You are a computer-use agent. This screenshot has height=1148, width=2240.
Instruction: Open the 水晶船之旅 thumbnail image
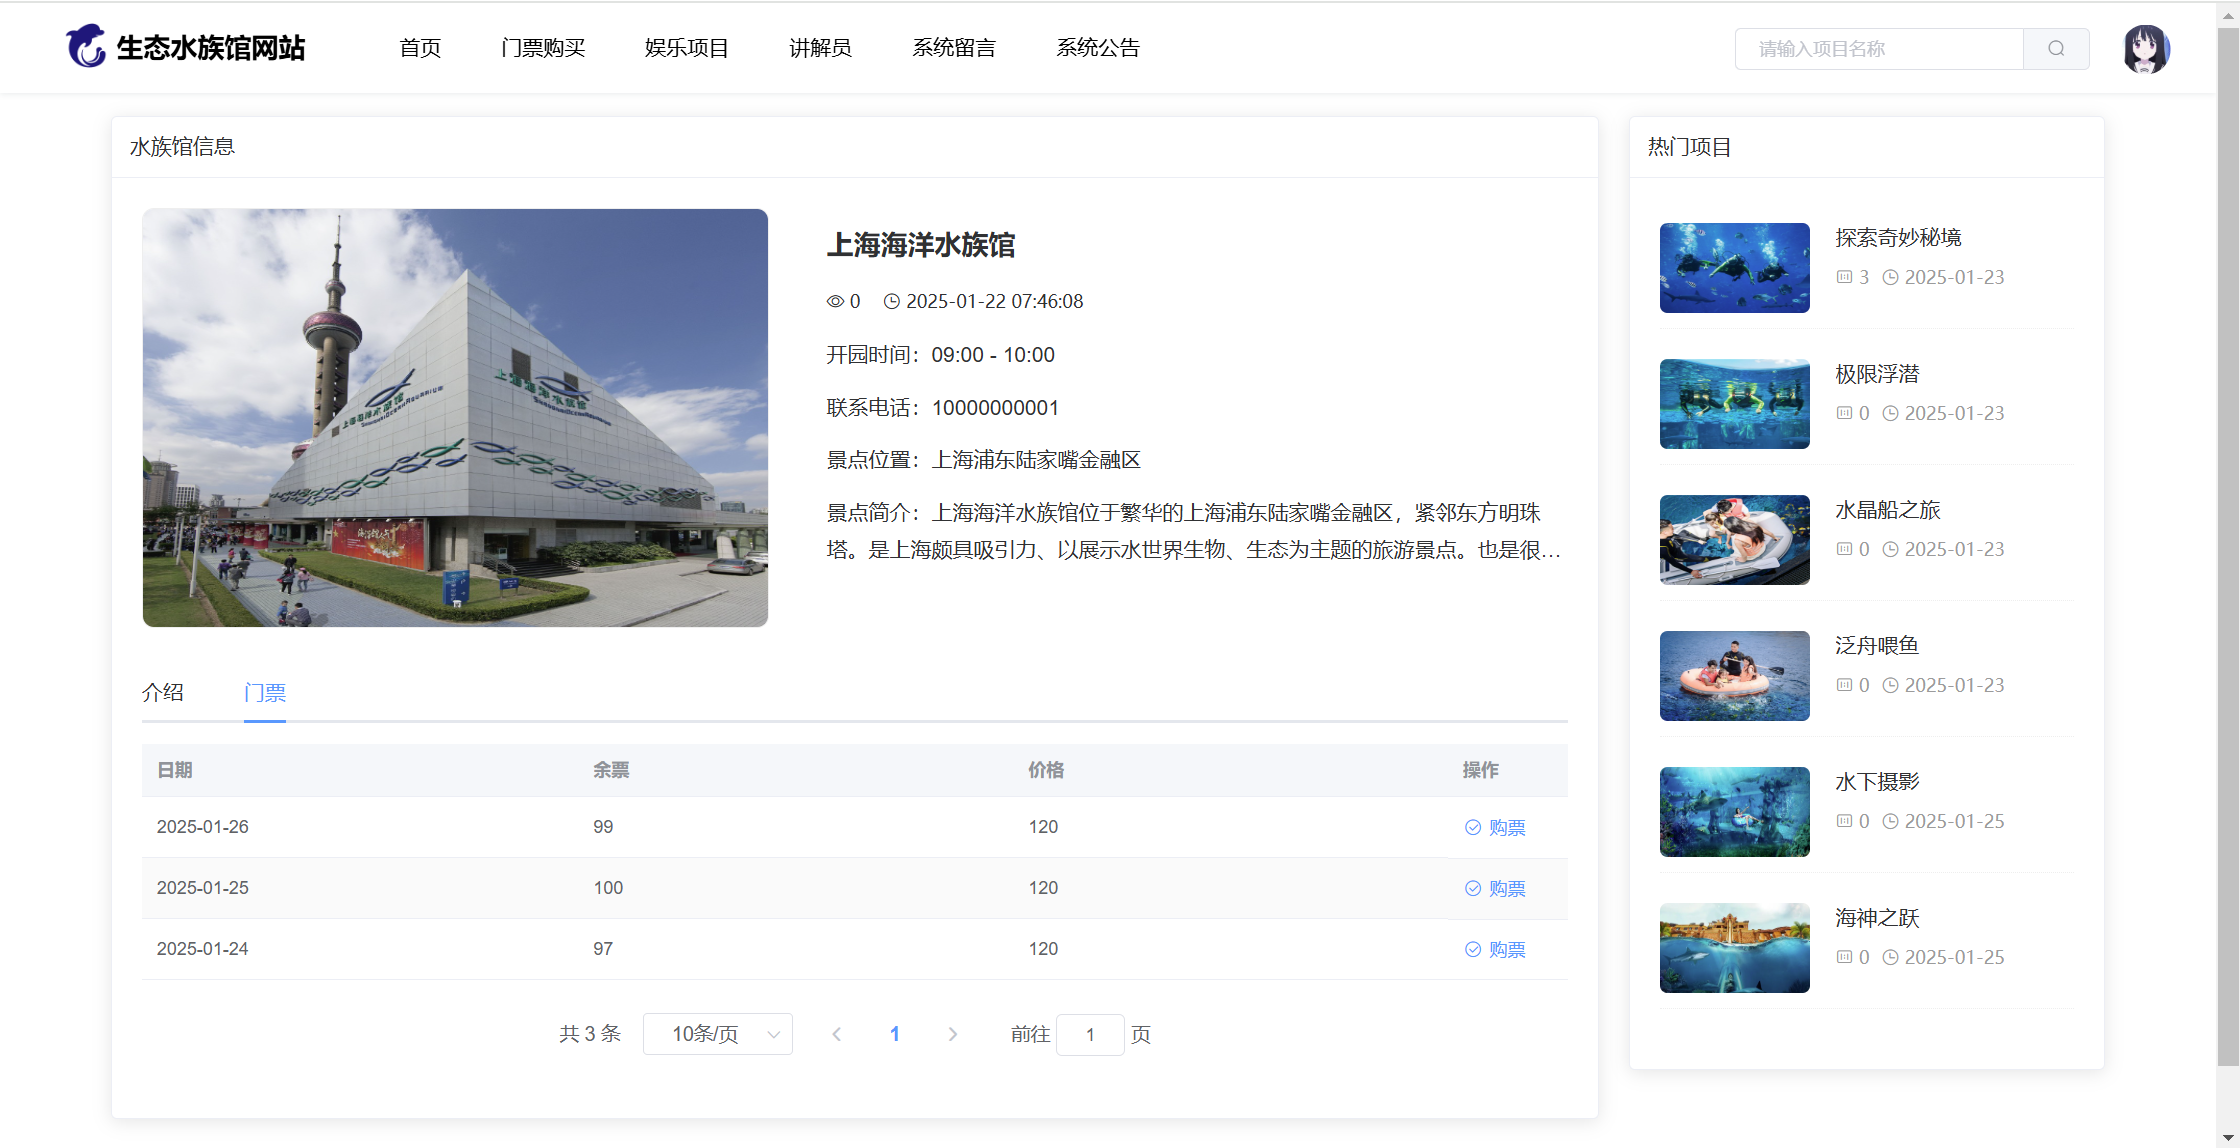point(1735,540)
